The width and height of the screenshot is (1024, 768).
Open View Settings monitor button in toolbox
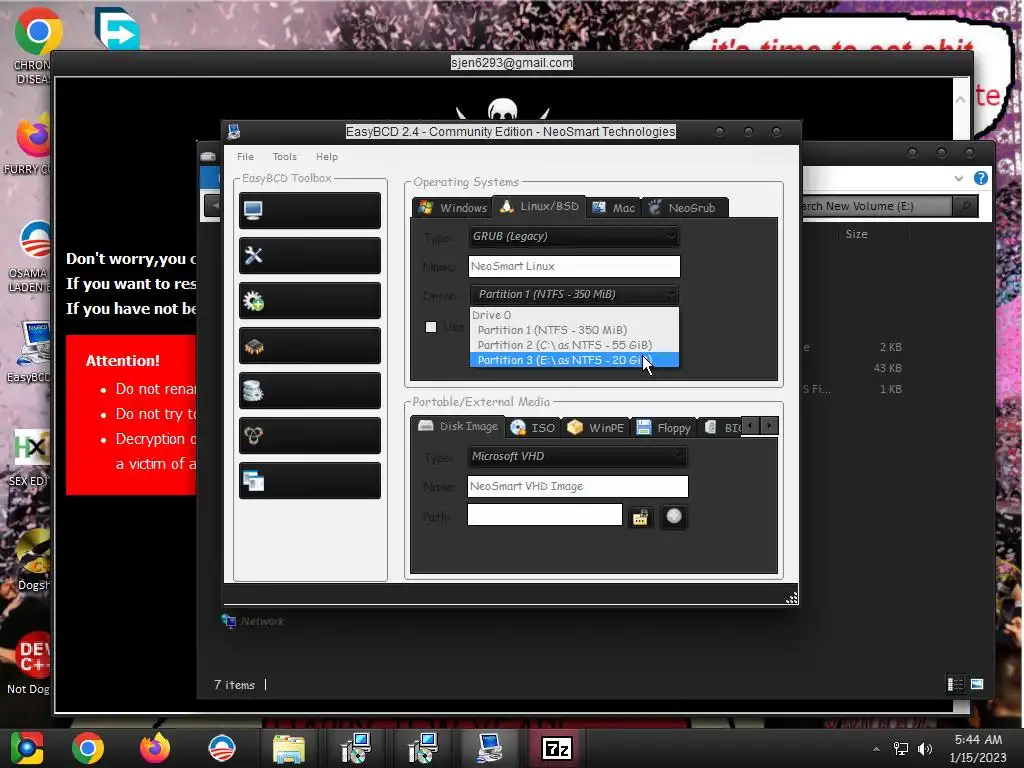click(310, 210)
